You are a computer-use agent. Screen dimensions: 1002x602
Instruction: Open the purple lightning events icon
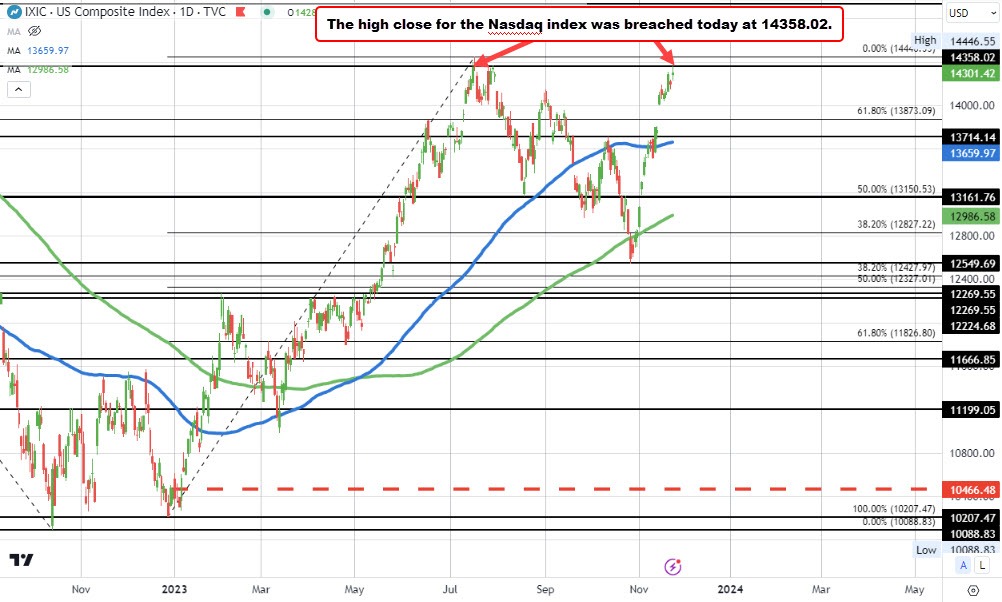click(x=672, y=566)
